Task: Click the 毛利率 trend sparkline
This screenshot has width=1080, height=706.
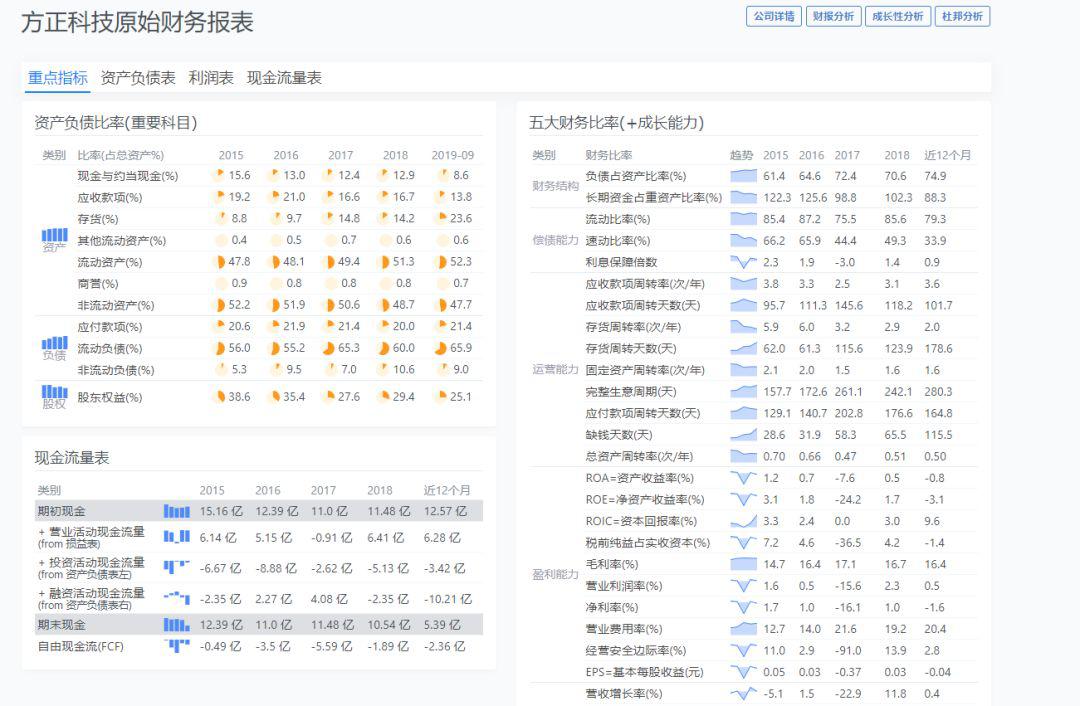Action: (743, 564)
